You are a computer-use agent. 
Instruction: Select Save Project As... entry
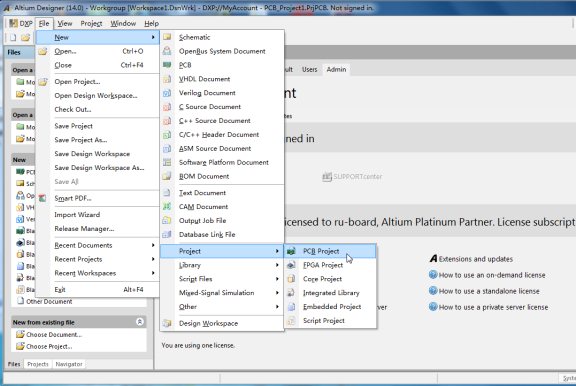click(x=97, y=140)
